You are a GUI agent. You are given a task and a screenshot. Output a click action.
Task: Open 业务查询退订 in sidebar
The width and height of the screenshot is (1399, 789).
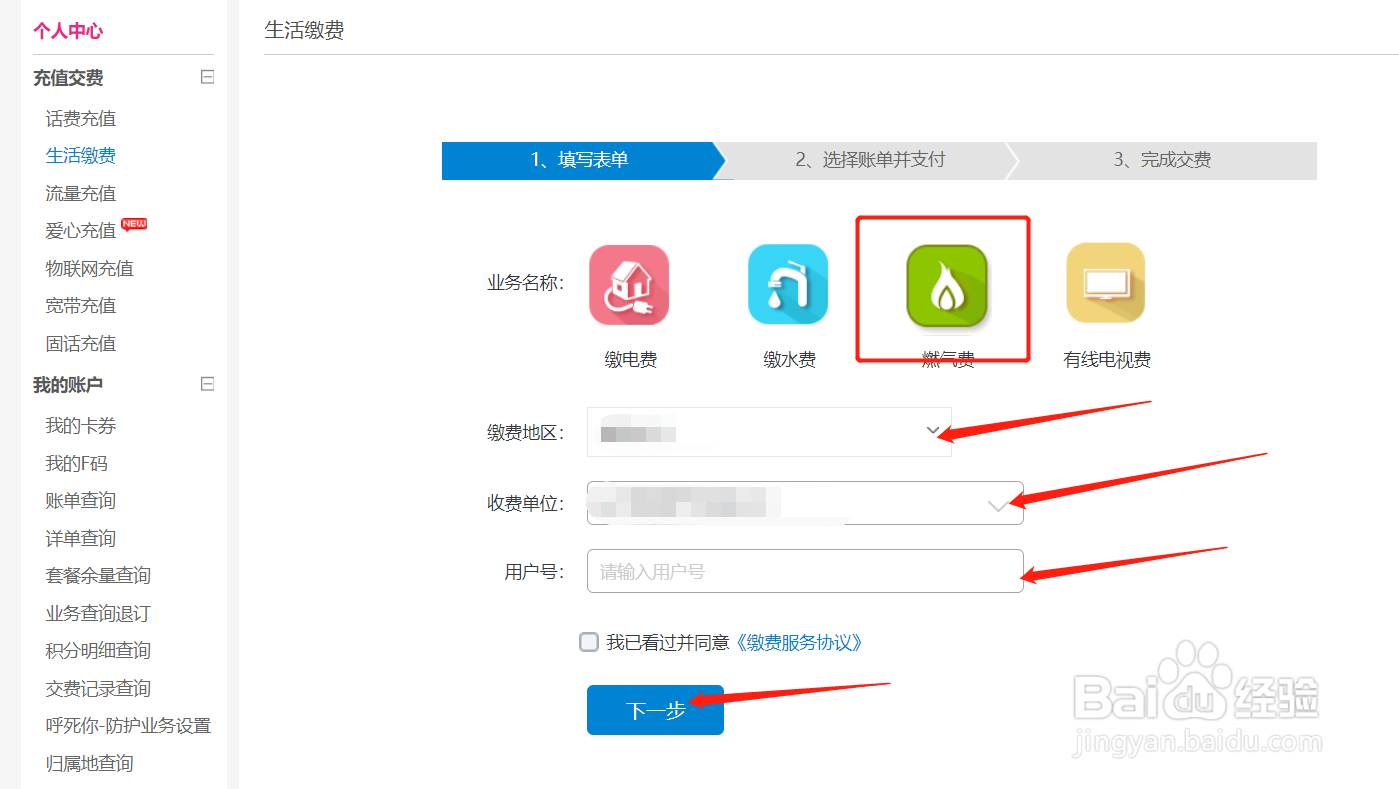click(x=98, y=613)
